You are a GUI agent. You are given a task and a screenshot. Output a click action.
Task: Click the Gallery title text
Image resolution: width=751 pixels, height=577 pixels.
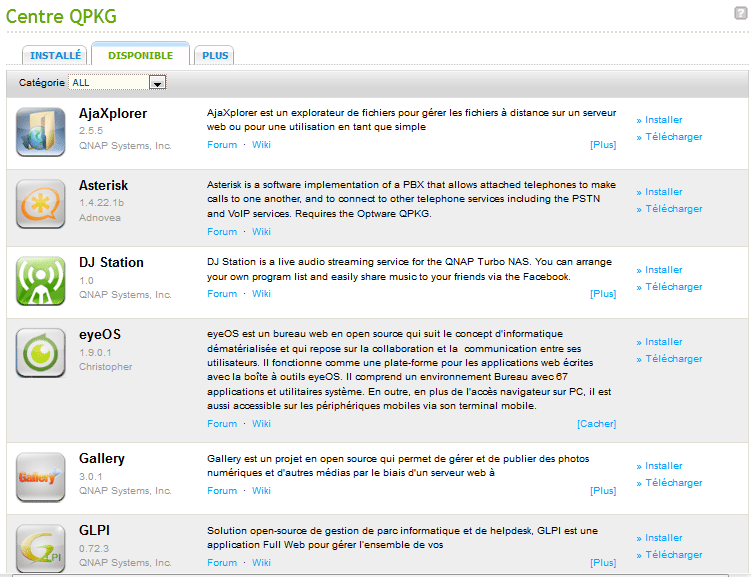tap(102, 459)
